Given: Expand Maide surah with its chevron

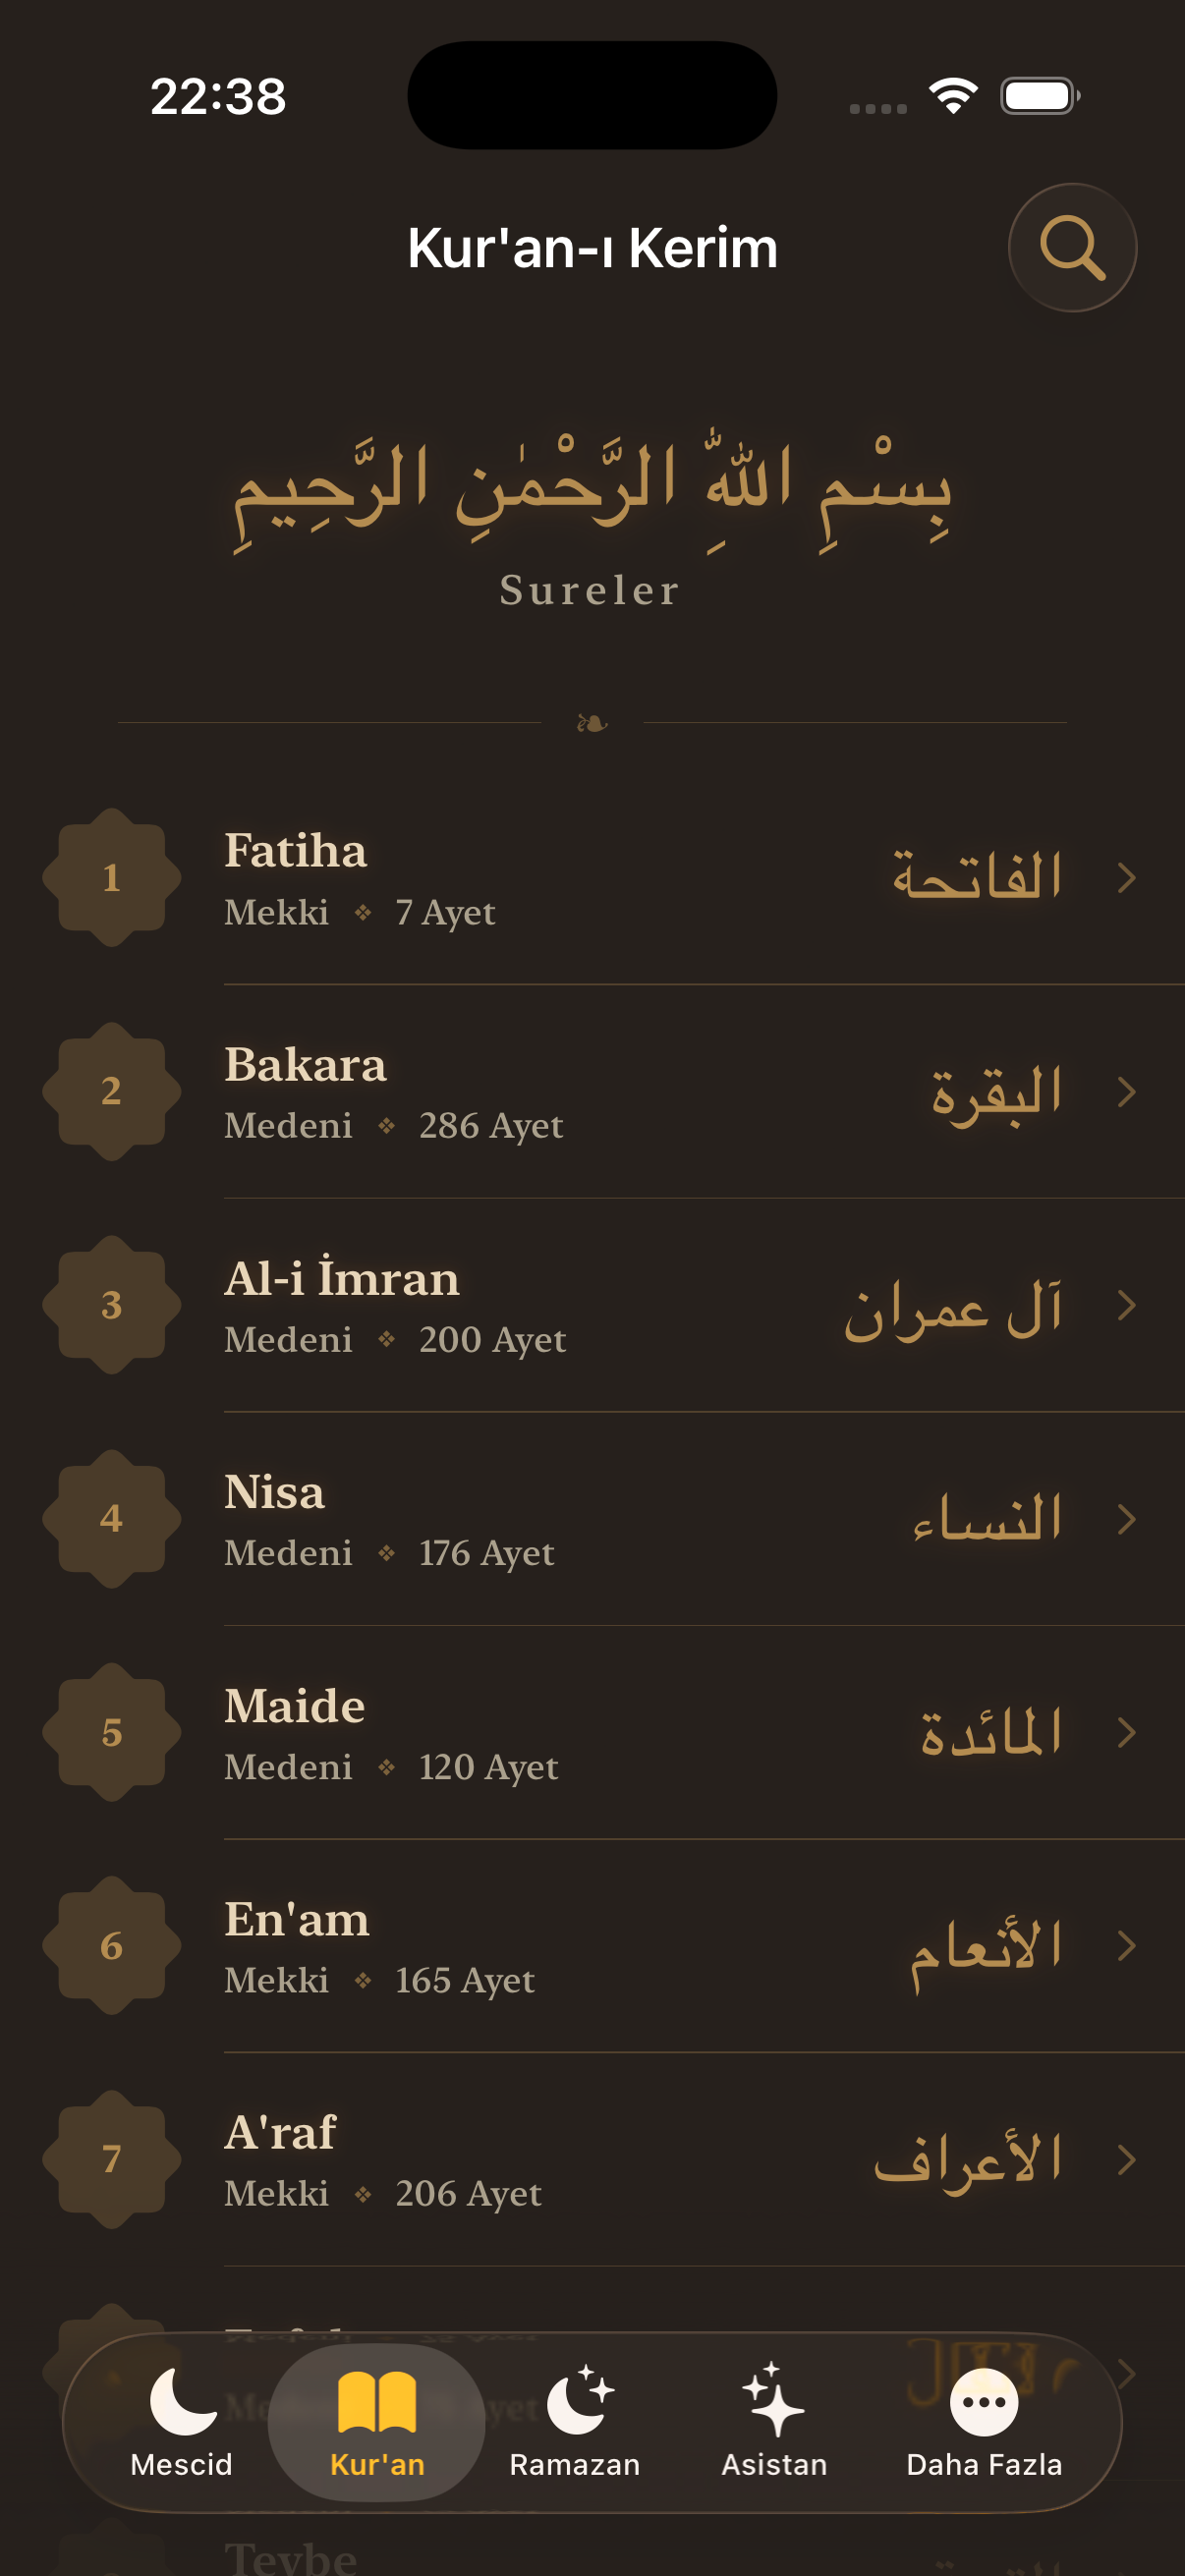Looking at the screenshot, I should (1127, 1733).
